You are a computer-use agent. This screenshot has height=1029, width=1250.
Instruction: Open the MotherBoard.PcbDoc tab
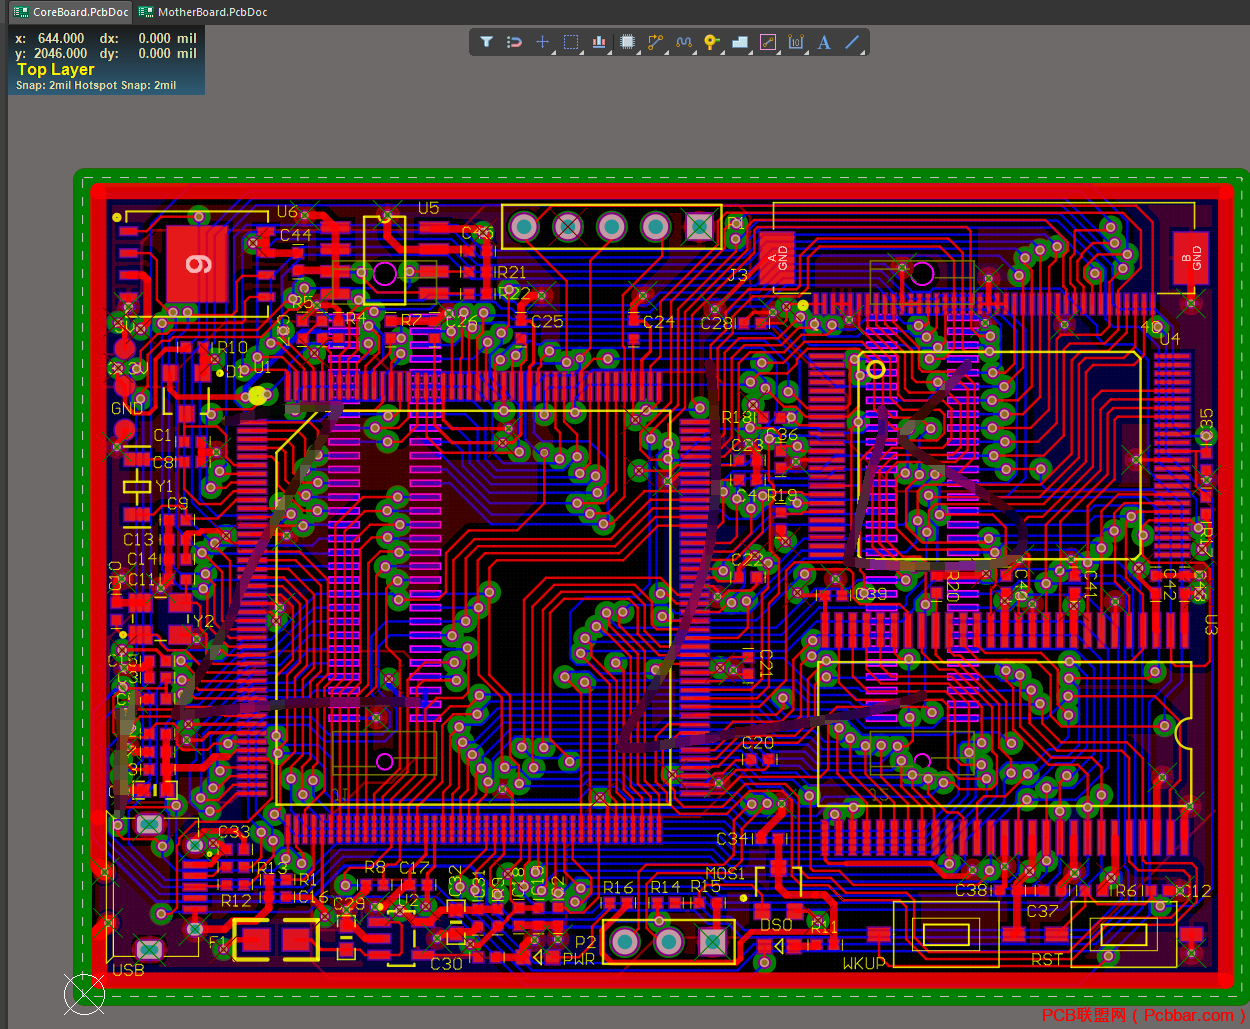(203, 12)
